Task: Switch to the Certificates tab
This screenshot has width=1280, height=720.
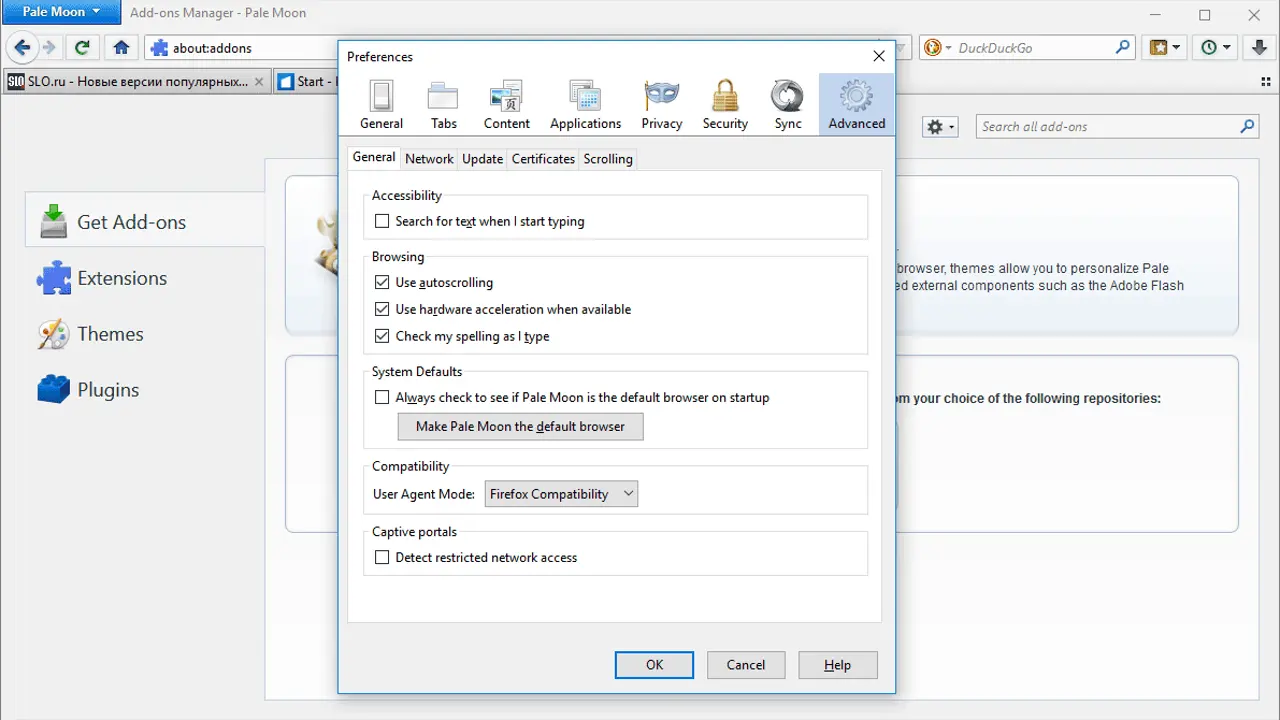Action: (543, 159)
